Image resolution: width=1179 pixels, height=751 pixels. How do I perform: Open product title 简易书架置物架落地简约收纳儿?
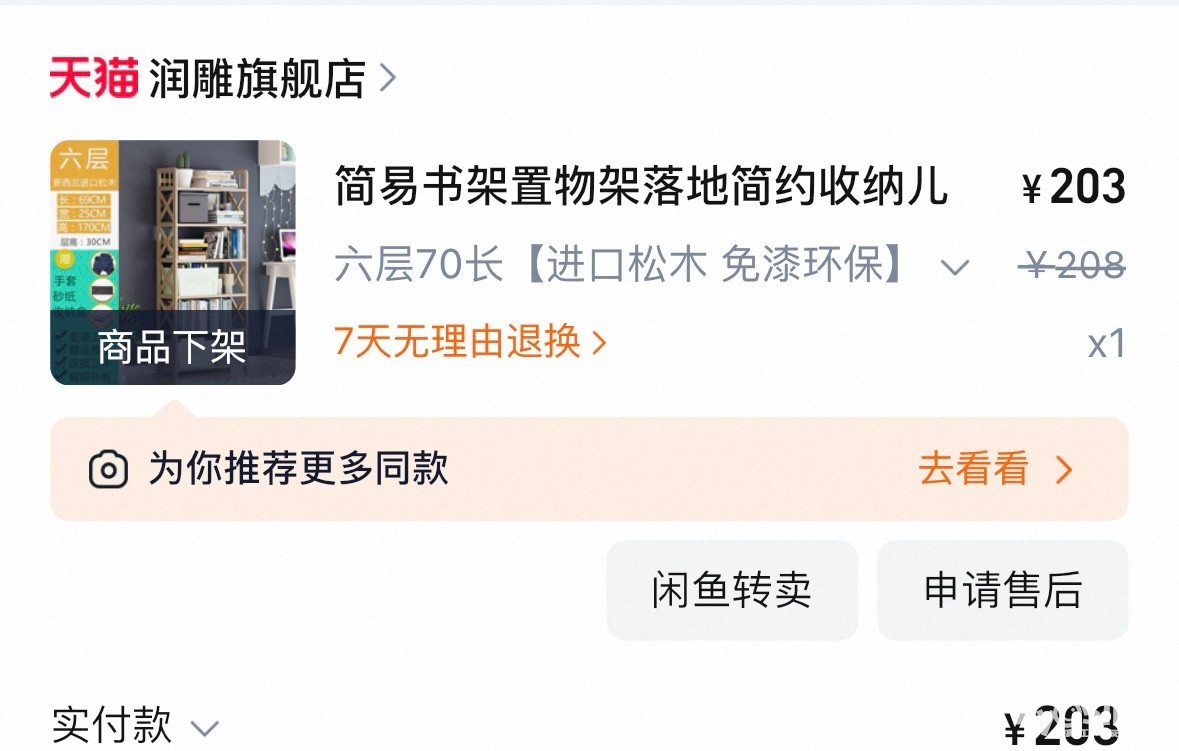point(641,186)
